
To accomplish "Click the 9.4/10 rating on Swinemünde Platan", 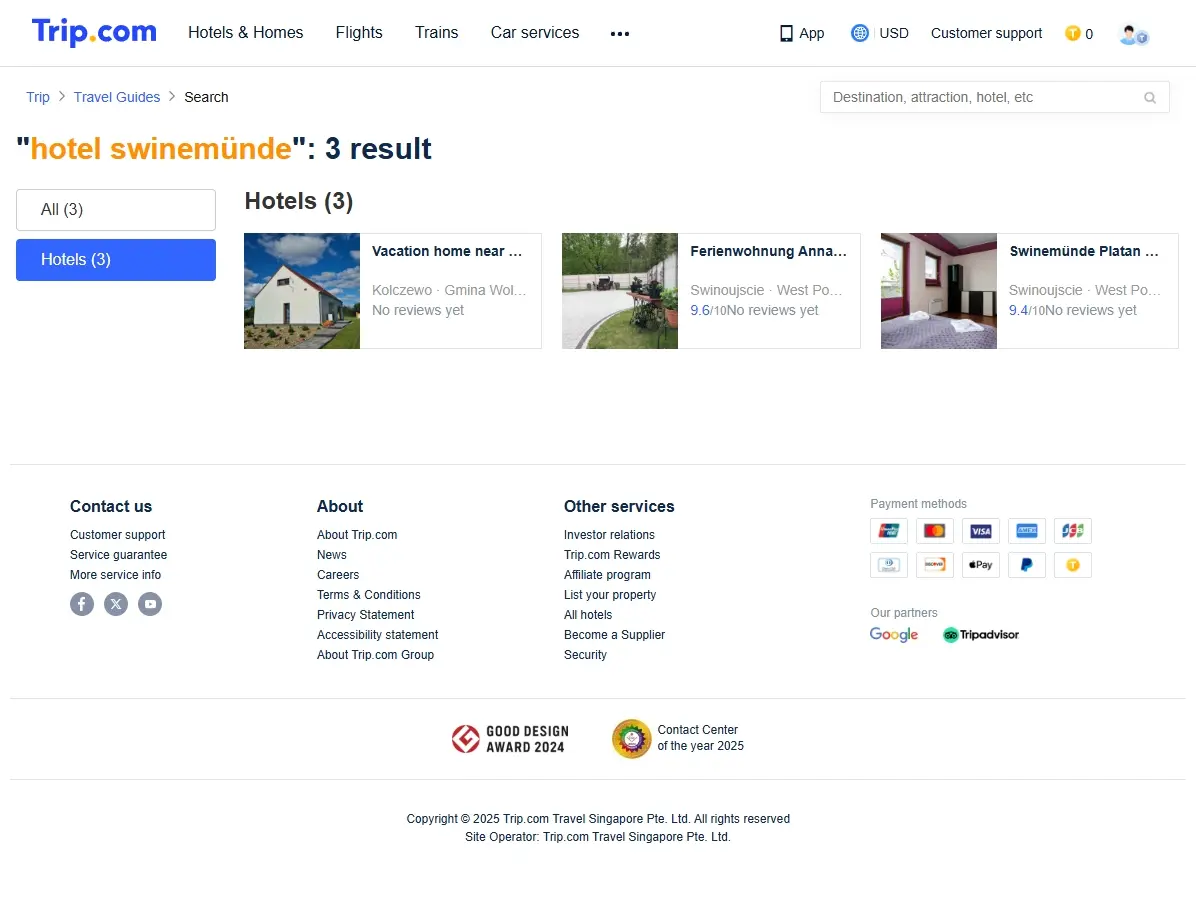I will click(1027, 311).
